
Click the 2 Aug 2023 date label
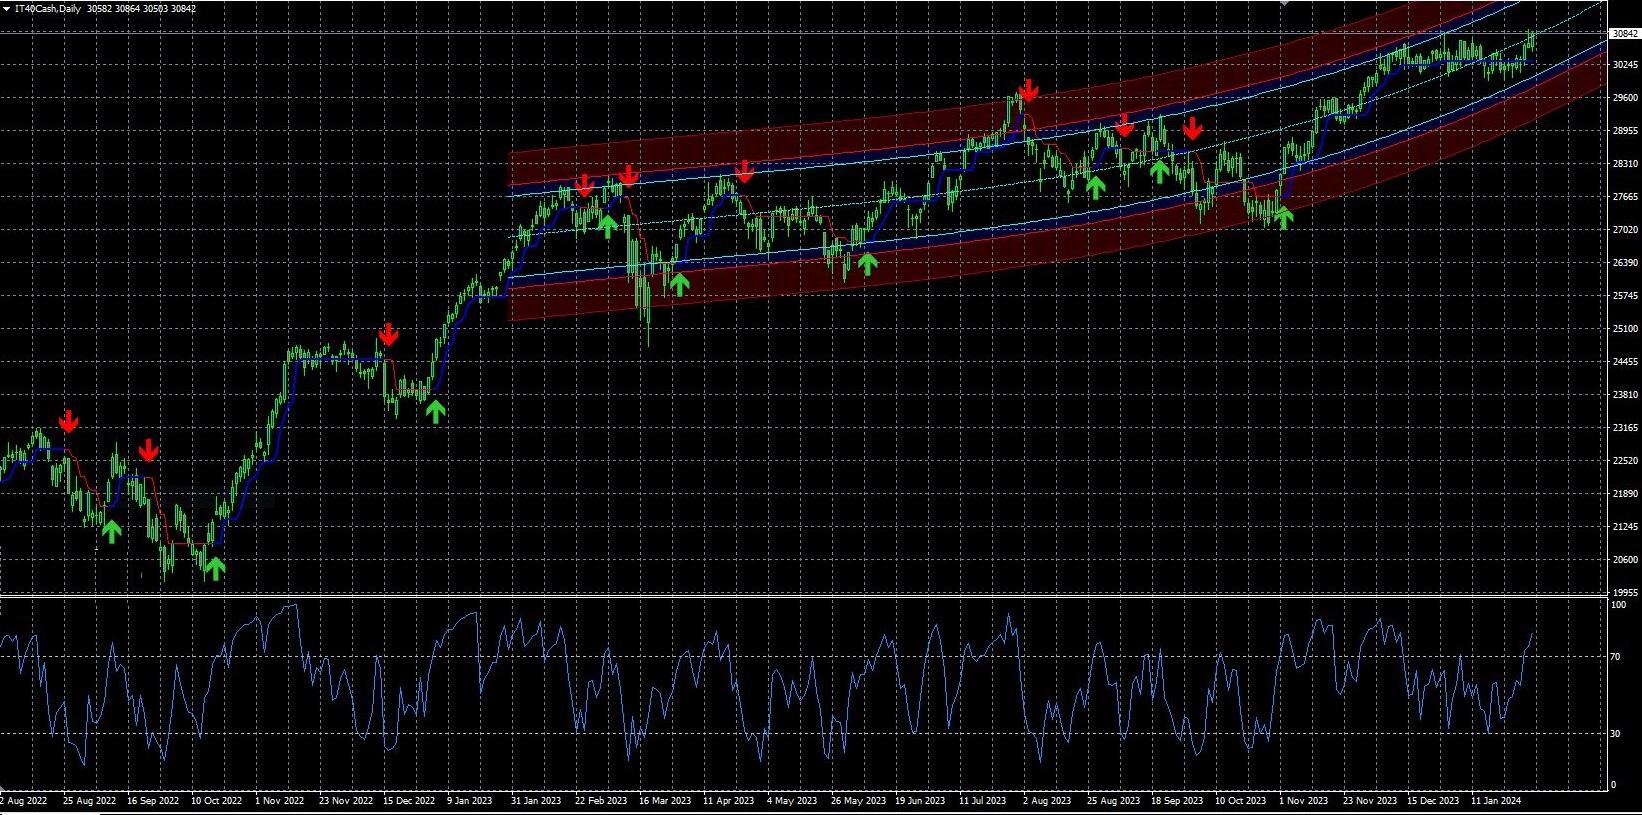[x=1047, y=801]
